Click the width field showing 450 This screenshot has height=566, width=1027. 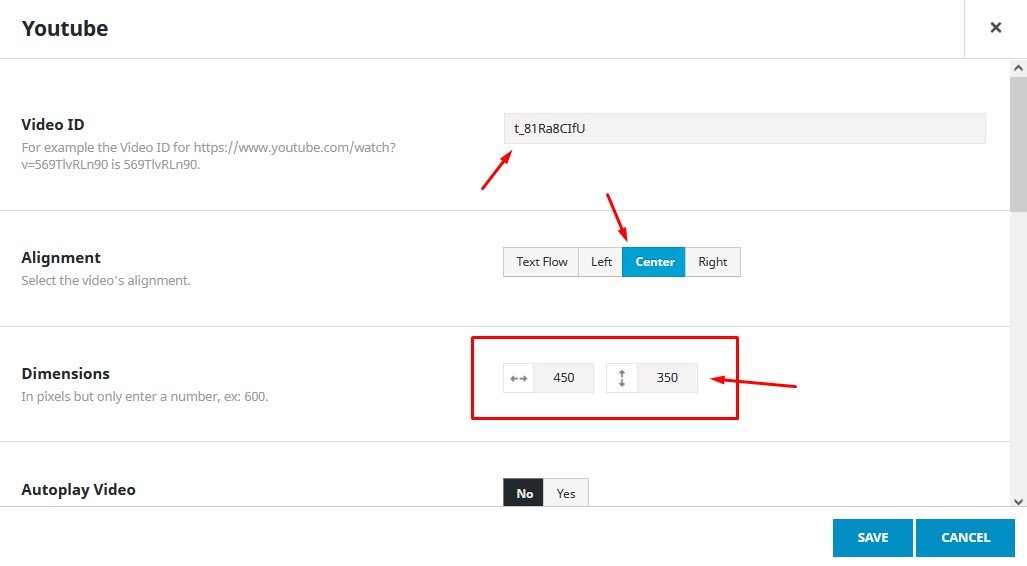tap(564, 378)
